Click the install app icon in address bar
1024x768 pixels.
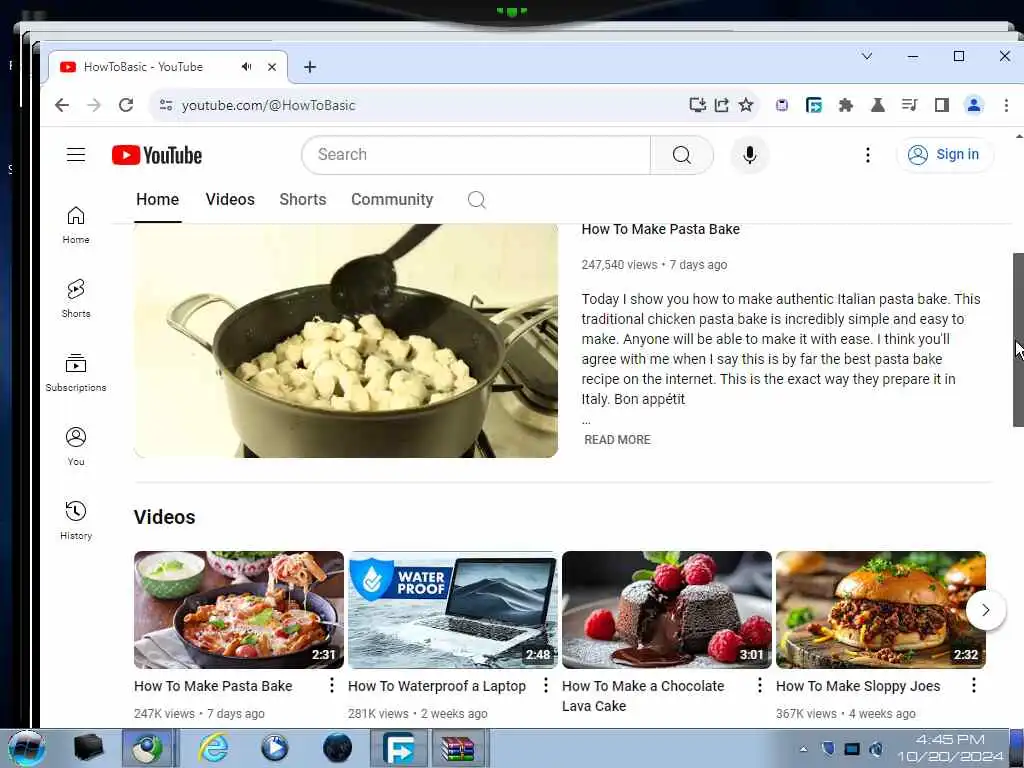pos(697,105)
